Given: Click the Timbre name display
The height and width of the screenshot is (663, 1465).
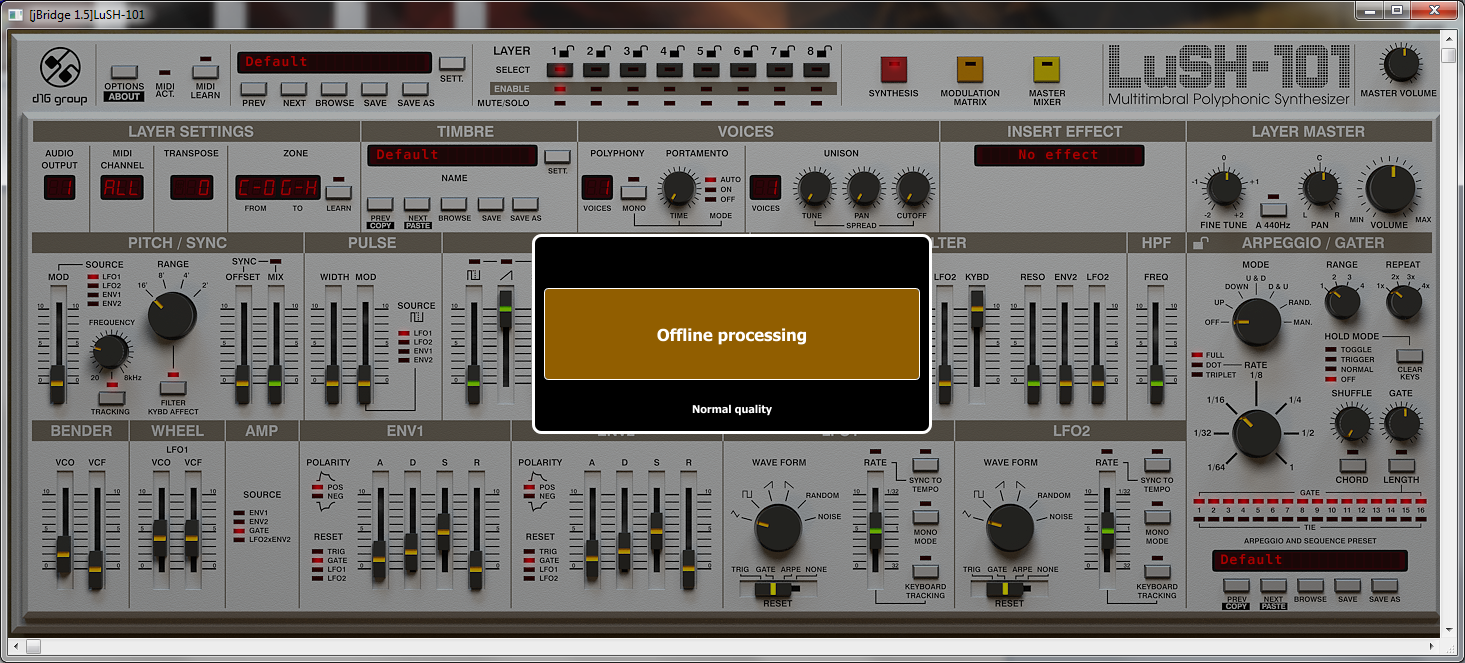Looking at the screenshot, I should pos(453,155).
